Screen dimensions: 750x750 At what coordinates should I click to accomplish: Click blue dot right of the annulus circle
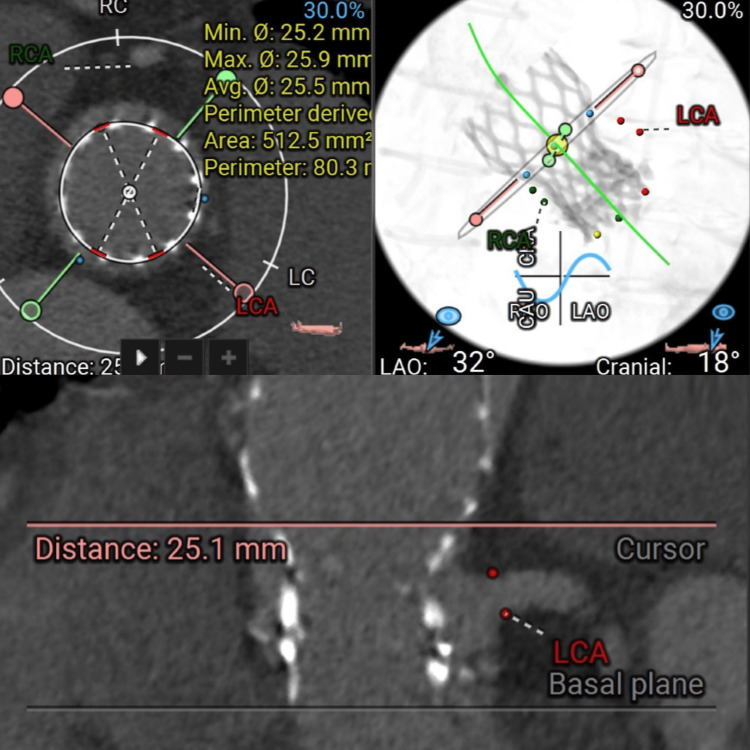(204, 198)
